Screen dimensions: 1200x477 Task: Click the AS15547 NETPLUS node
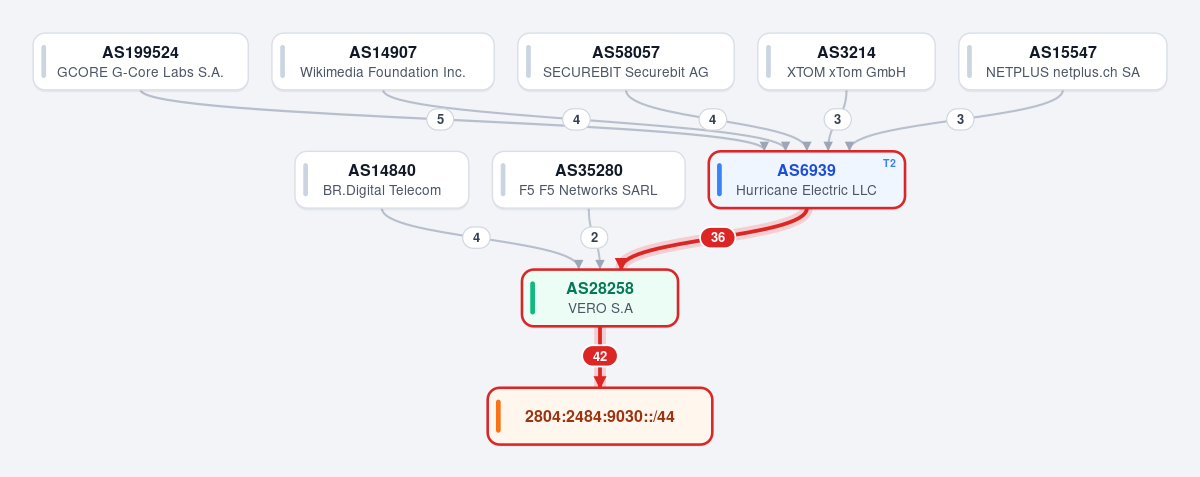[x=1063, y=62]
